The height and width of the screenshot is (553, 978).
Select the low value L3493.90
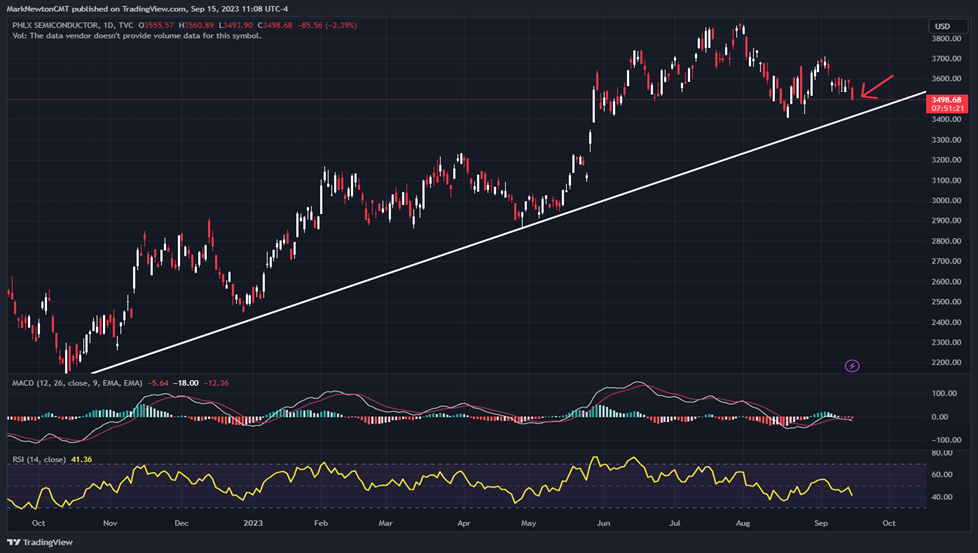click(236, 26)
